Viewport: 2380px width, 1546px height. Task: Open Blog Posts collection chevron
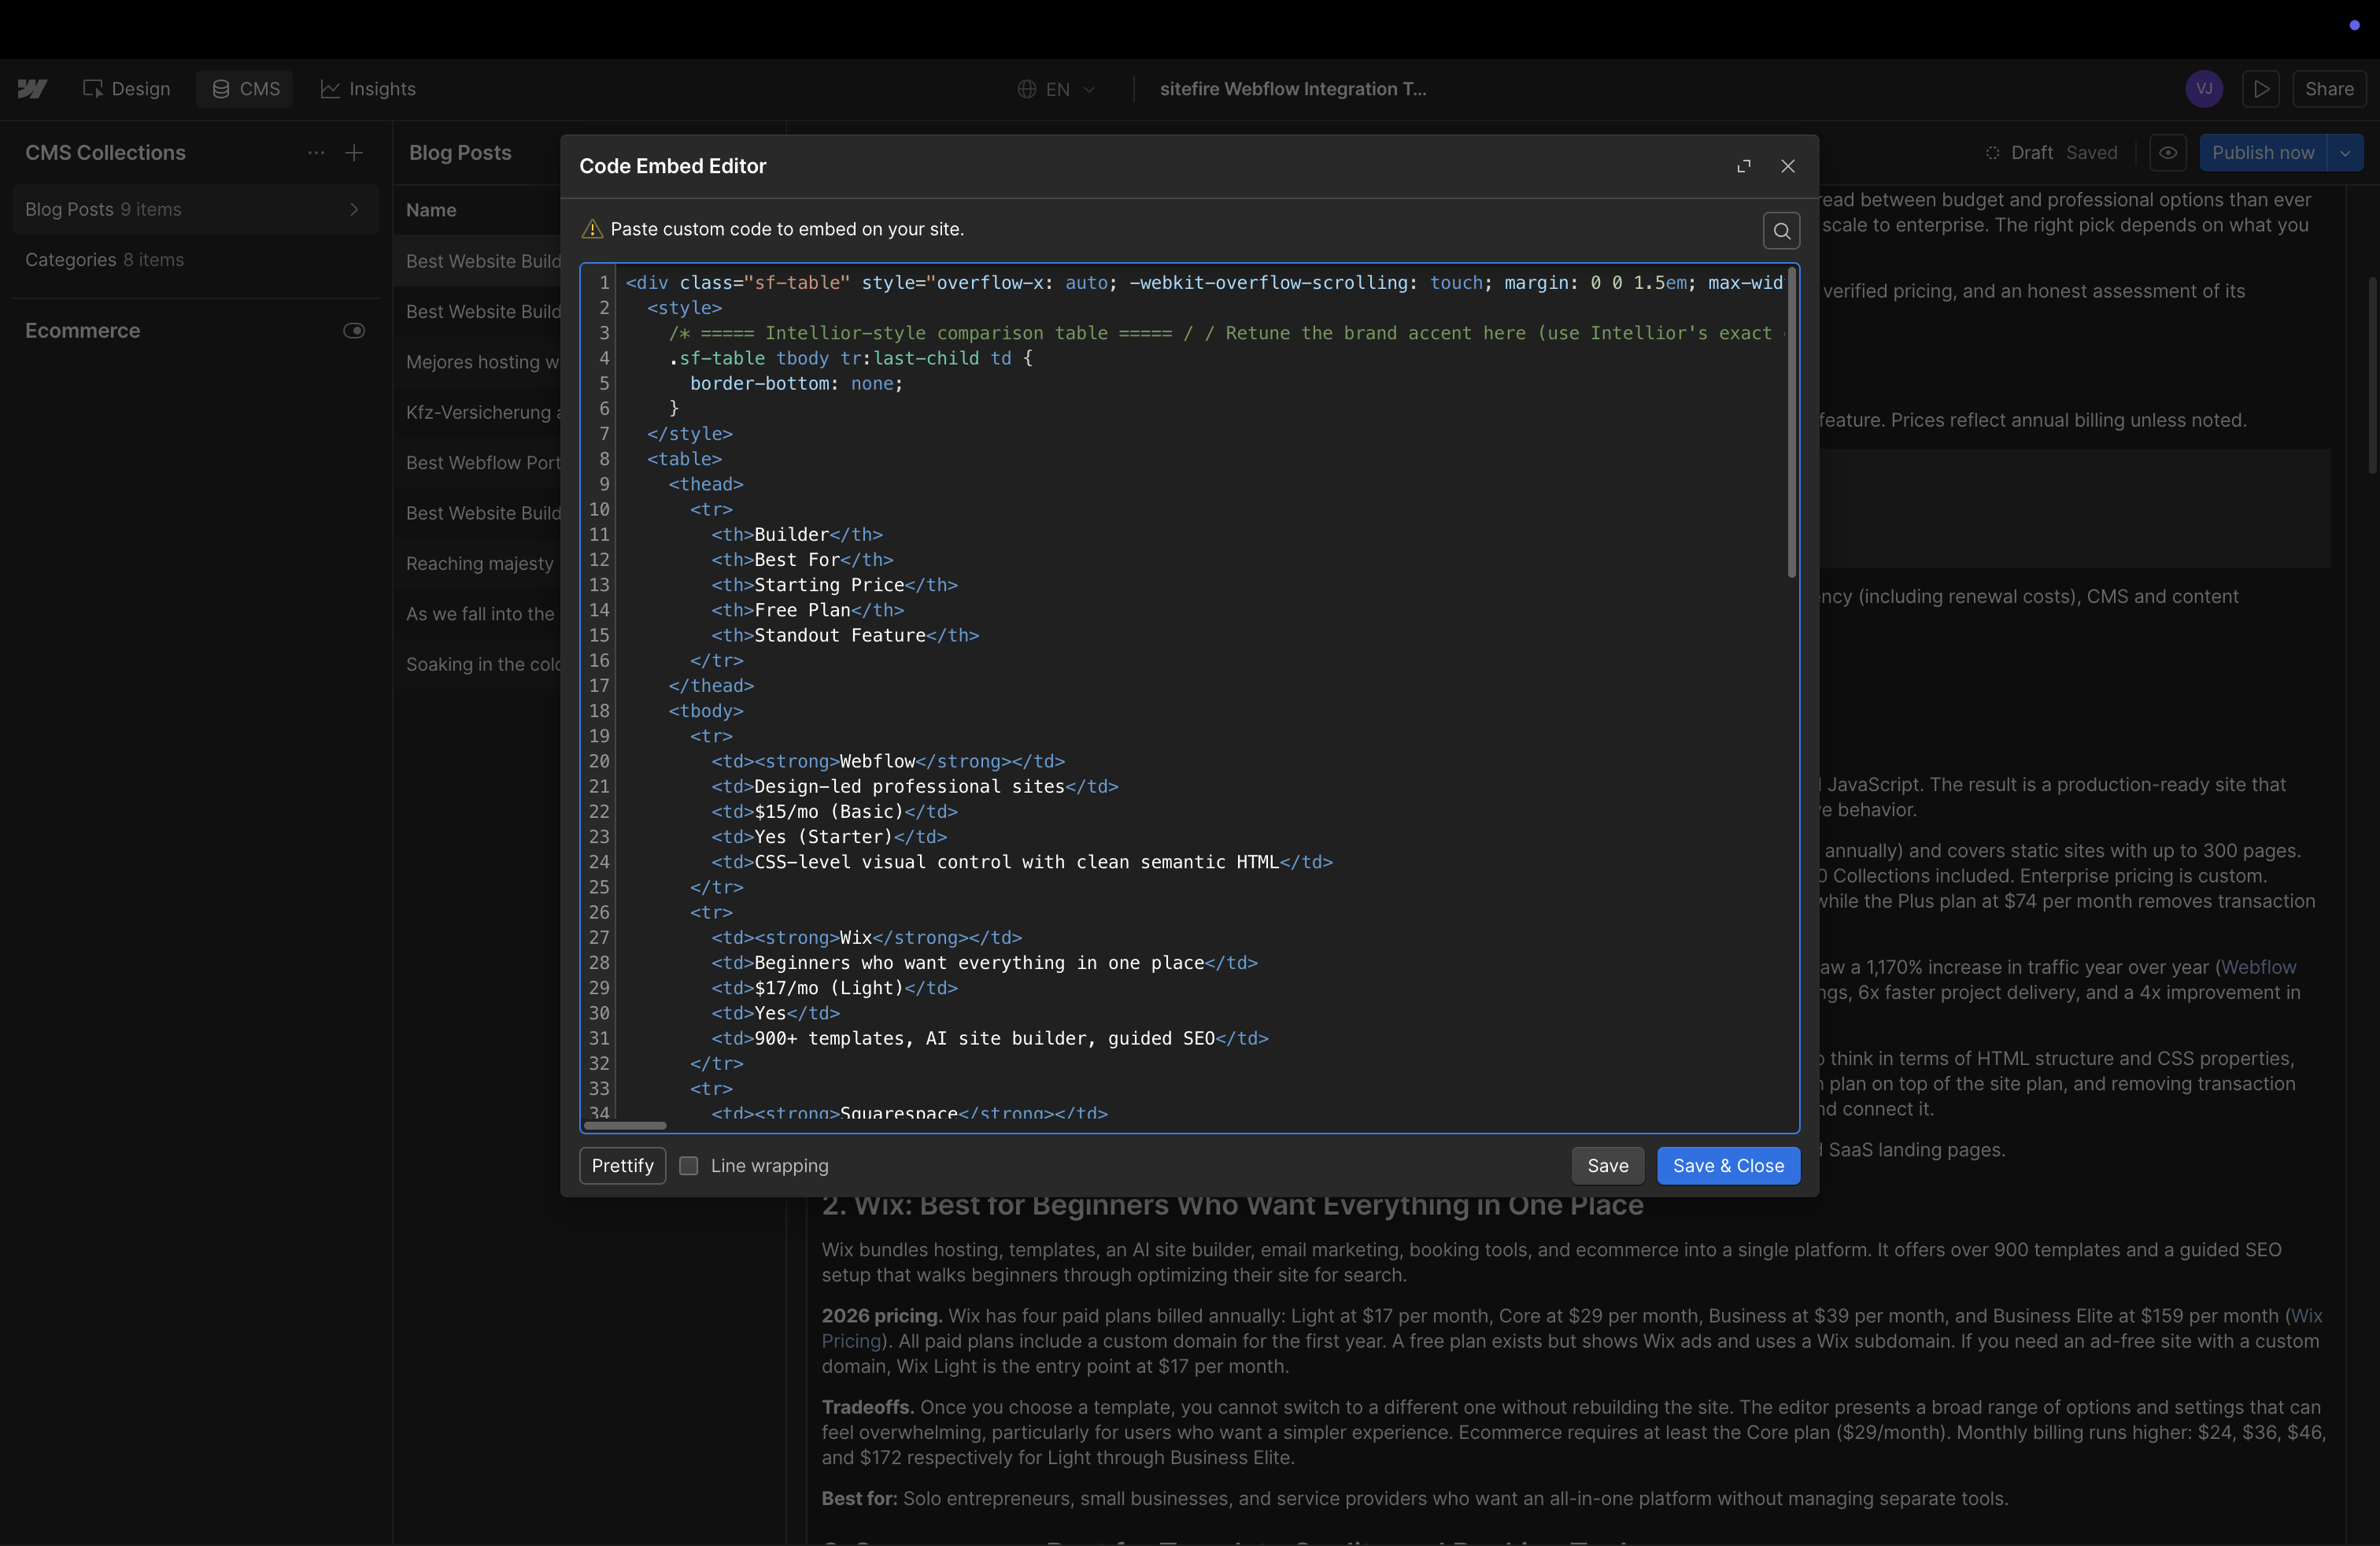[x=354, y=209]
